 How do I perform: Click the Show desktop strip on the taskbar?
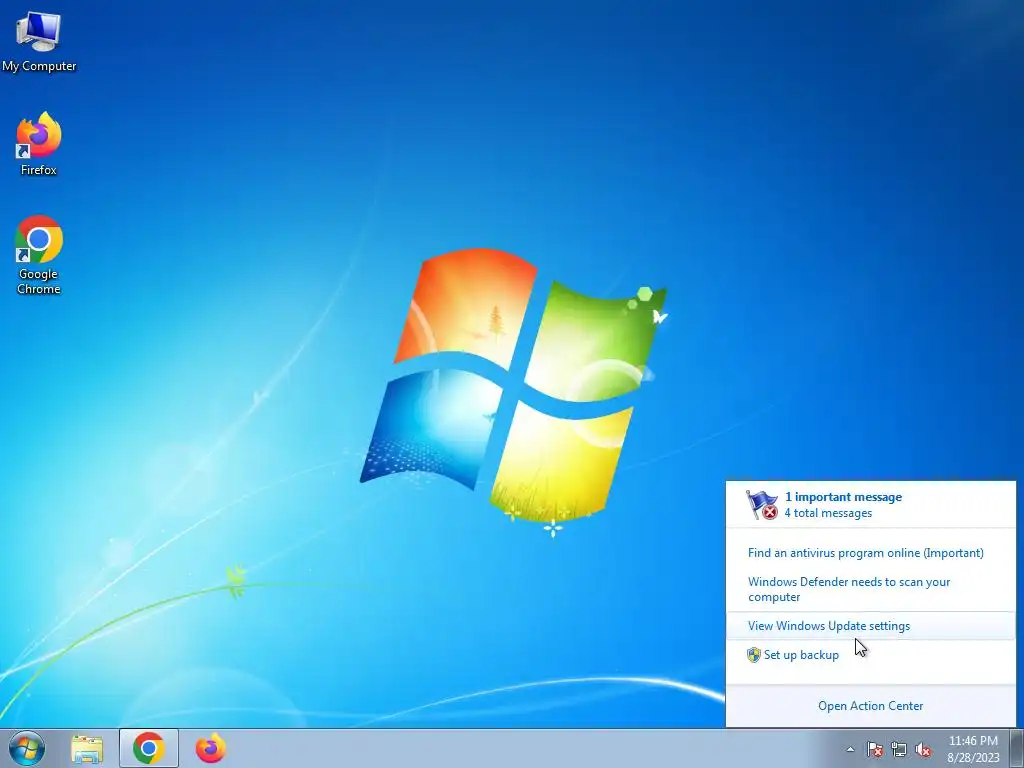(x=1017, y=748)
